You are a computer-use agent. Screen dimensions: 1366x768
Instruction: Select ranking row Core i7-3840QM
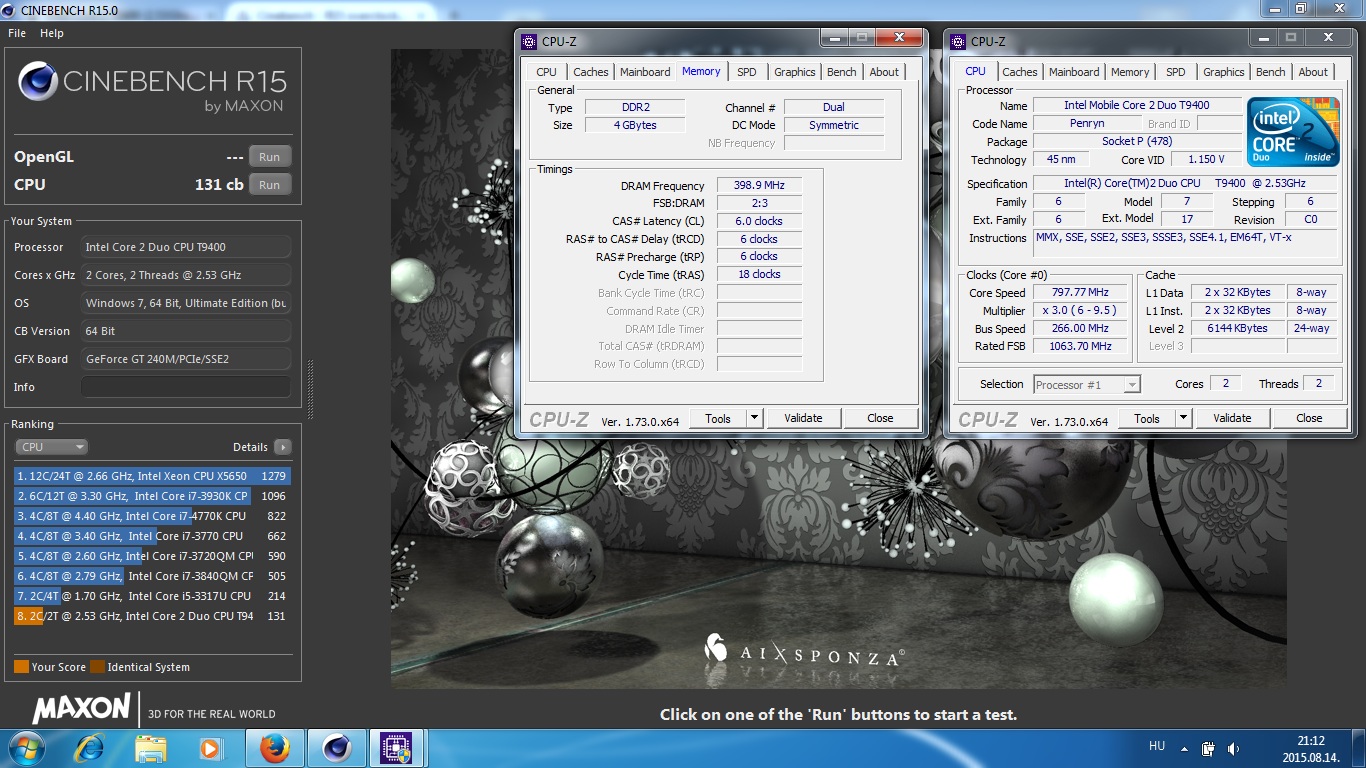pyautogui.click(x=152, y=576)
